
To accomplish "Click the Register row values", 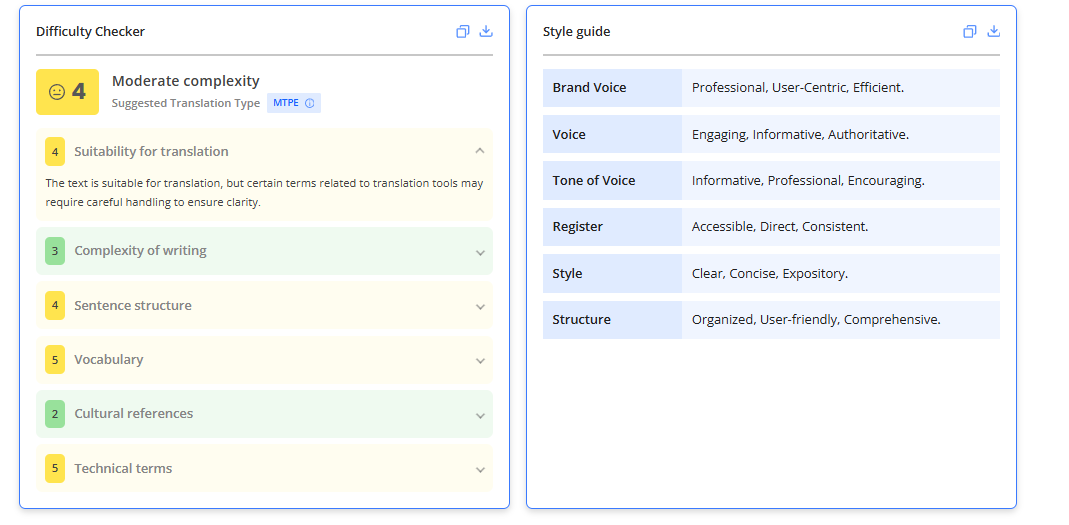I will [x=780, y=227].
